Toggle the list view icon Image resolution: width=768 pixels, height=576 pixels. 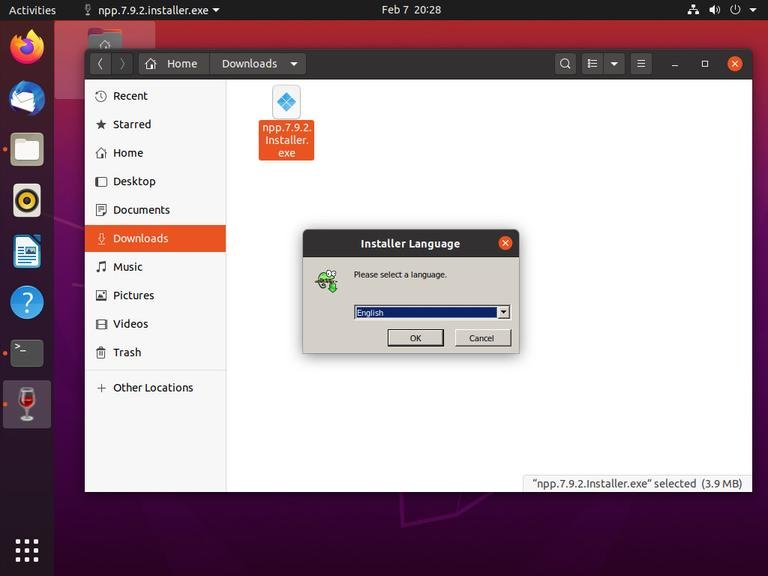(x=593, y=63)
